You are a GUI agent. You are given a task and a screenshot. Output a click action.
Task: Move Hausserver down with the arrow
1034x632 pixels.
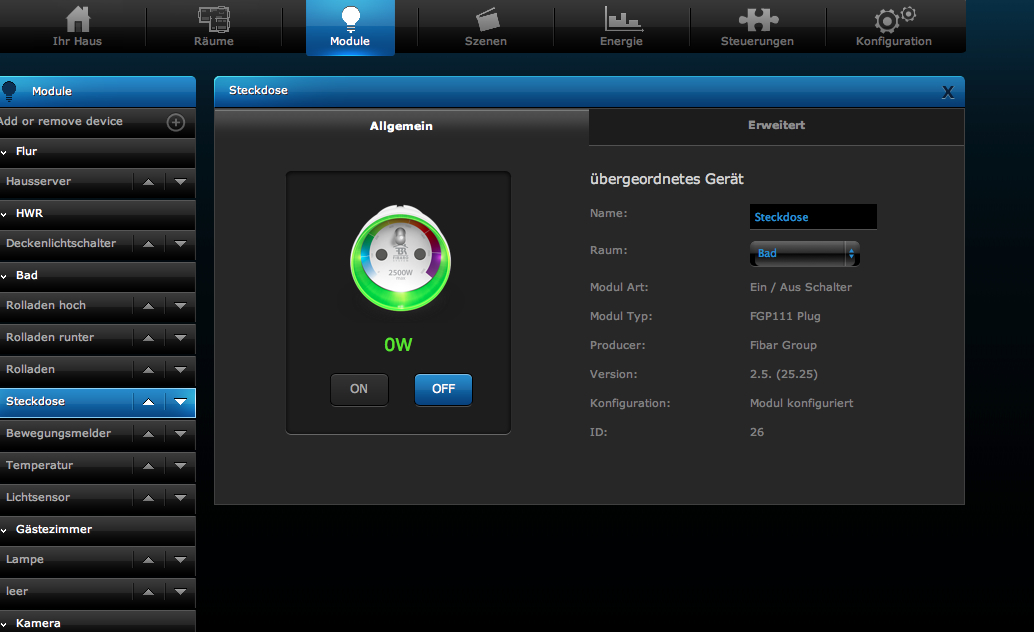(x=180, y=181)
